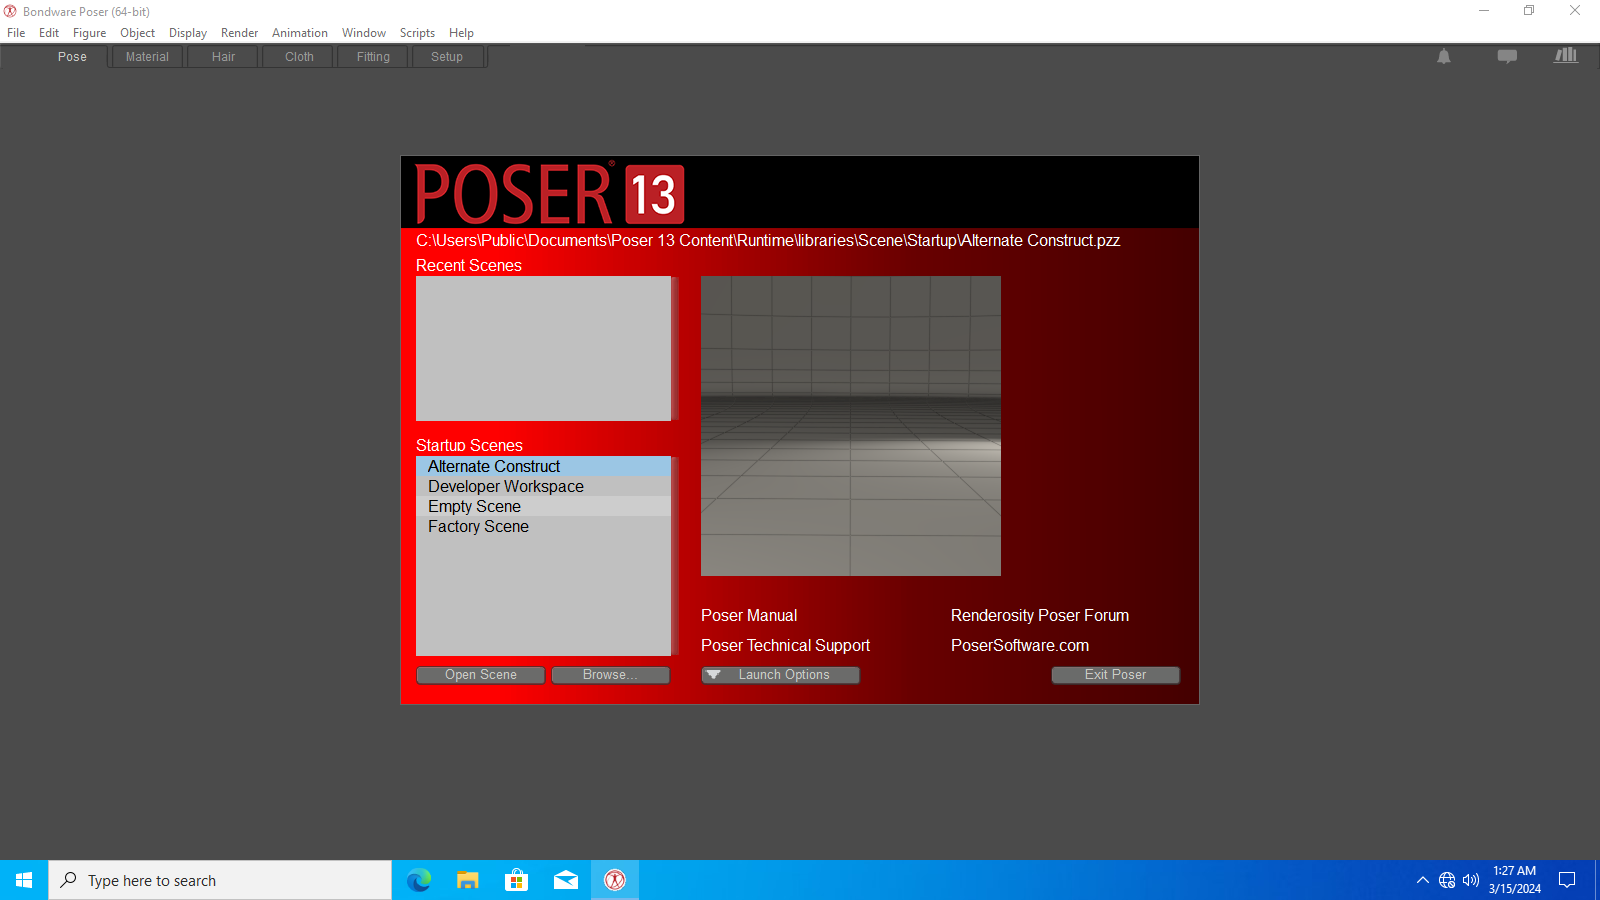Open the Poser Technical Support link
1600x900 pixels.
pos(785,646)
